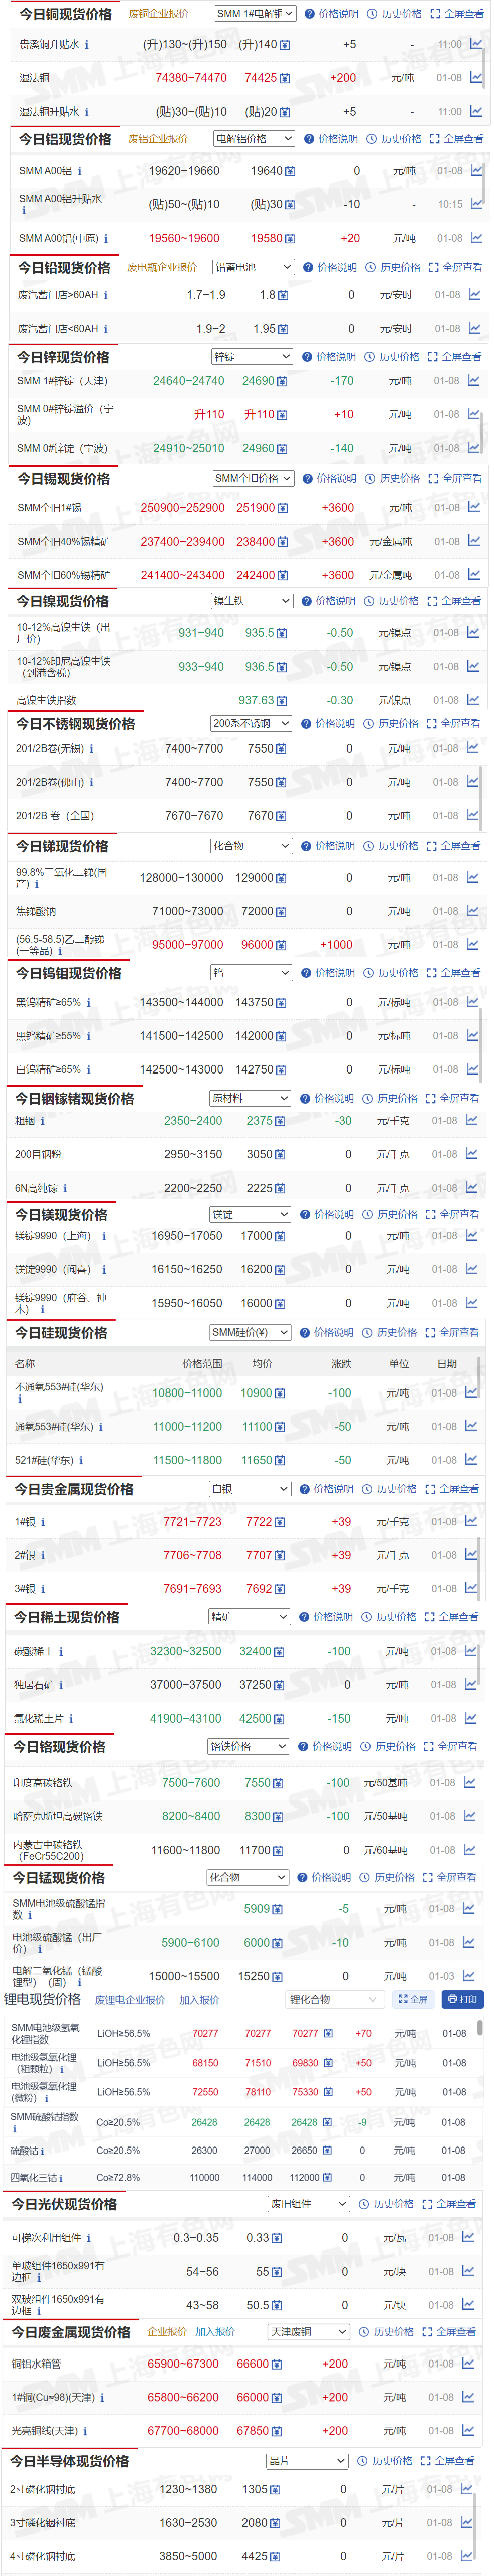
Task: Expand the 200系不锈钢 dropdown
Action: pos(251,723)
